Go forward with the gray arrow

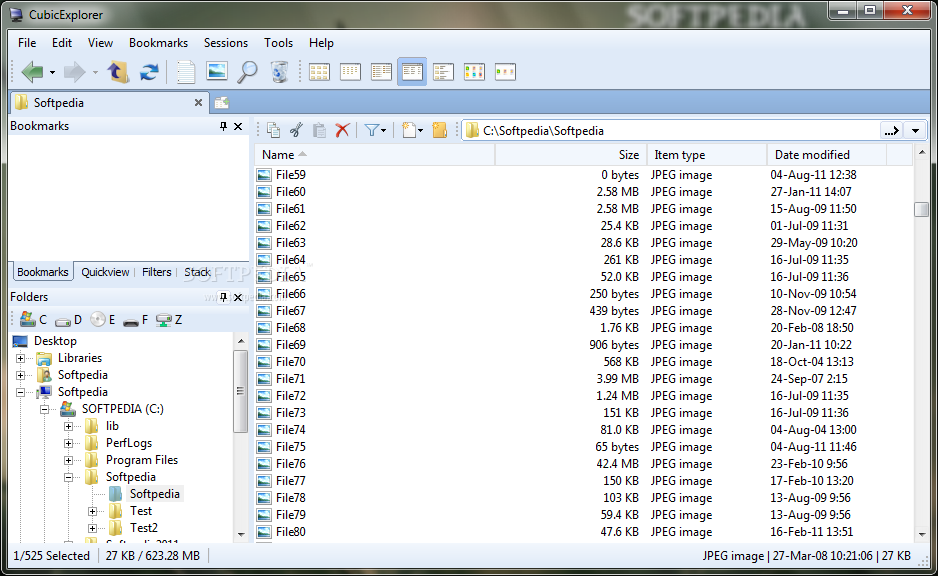75,72
